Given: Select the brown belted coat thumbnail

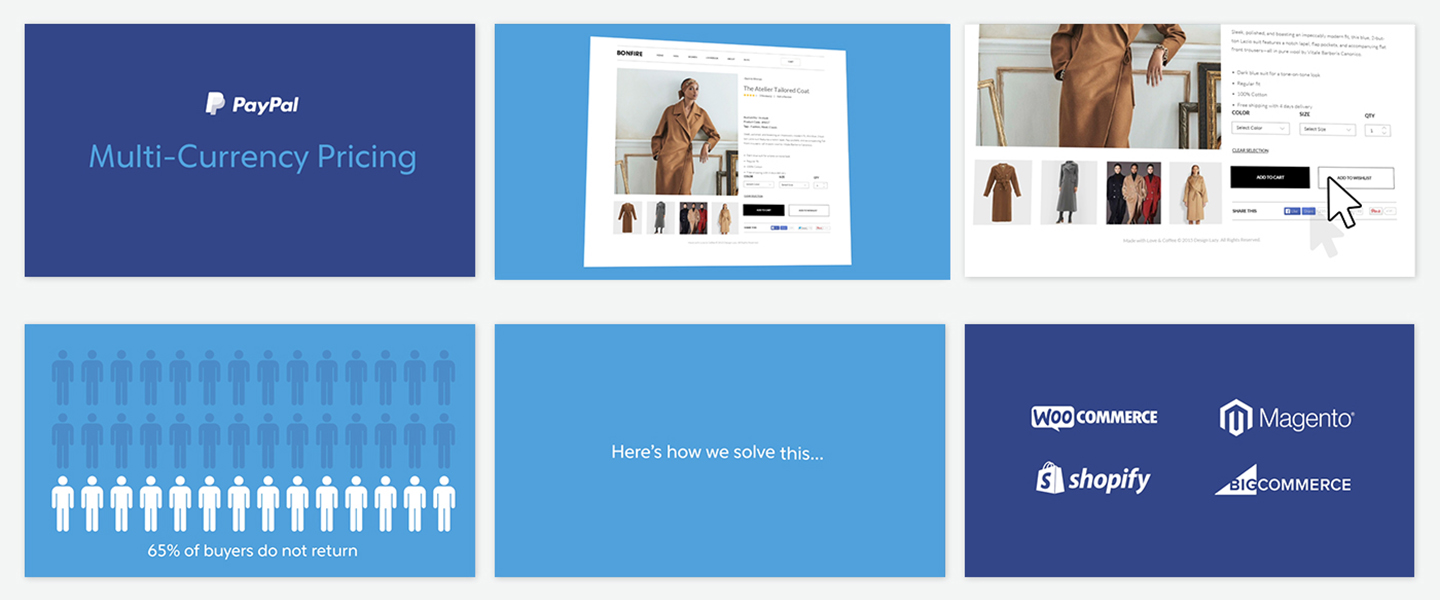Looking at the screenshot, I should point(1000,192).
